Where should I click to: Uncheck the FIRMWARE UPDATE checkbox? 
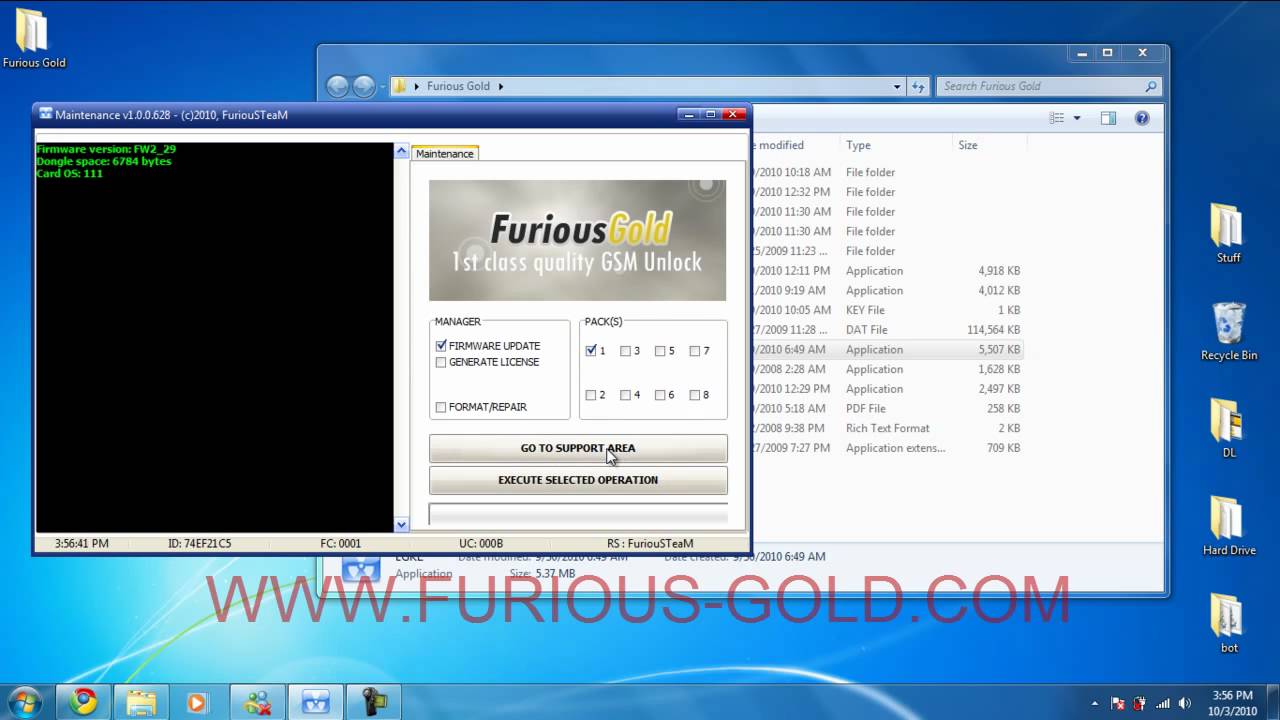[x=441, y=346]
